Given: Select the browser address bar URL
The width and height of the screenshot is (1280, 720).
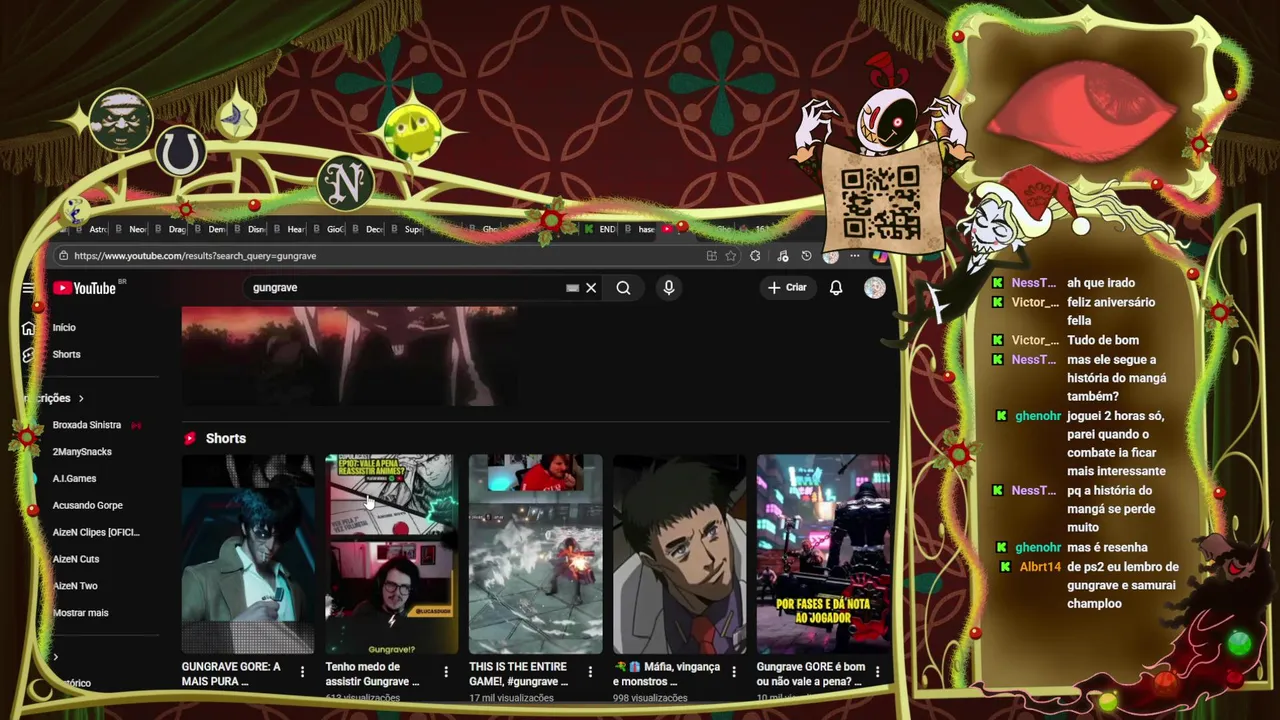Looking at the screenshot, I should [x=195, y=256].
